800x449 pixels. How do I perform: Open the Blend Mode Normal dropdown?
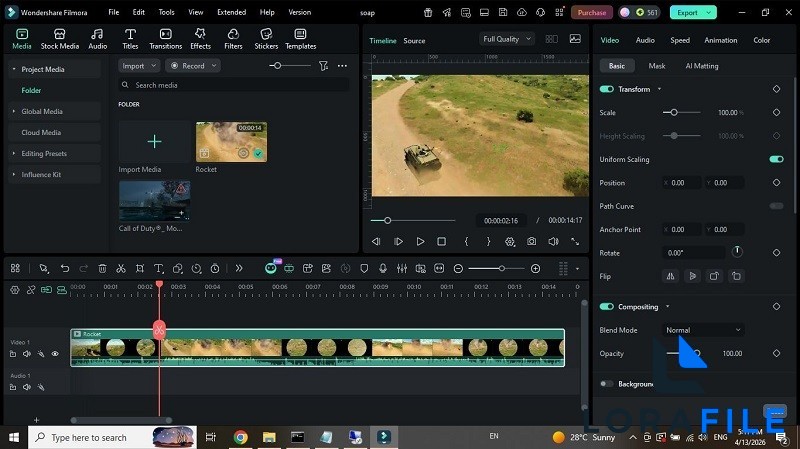tap(703, 330)
